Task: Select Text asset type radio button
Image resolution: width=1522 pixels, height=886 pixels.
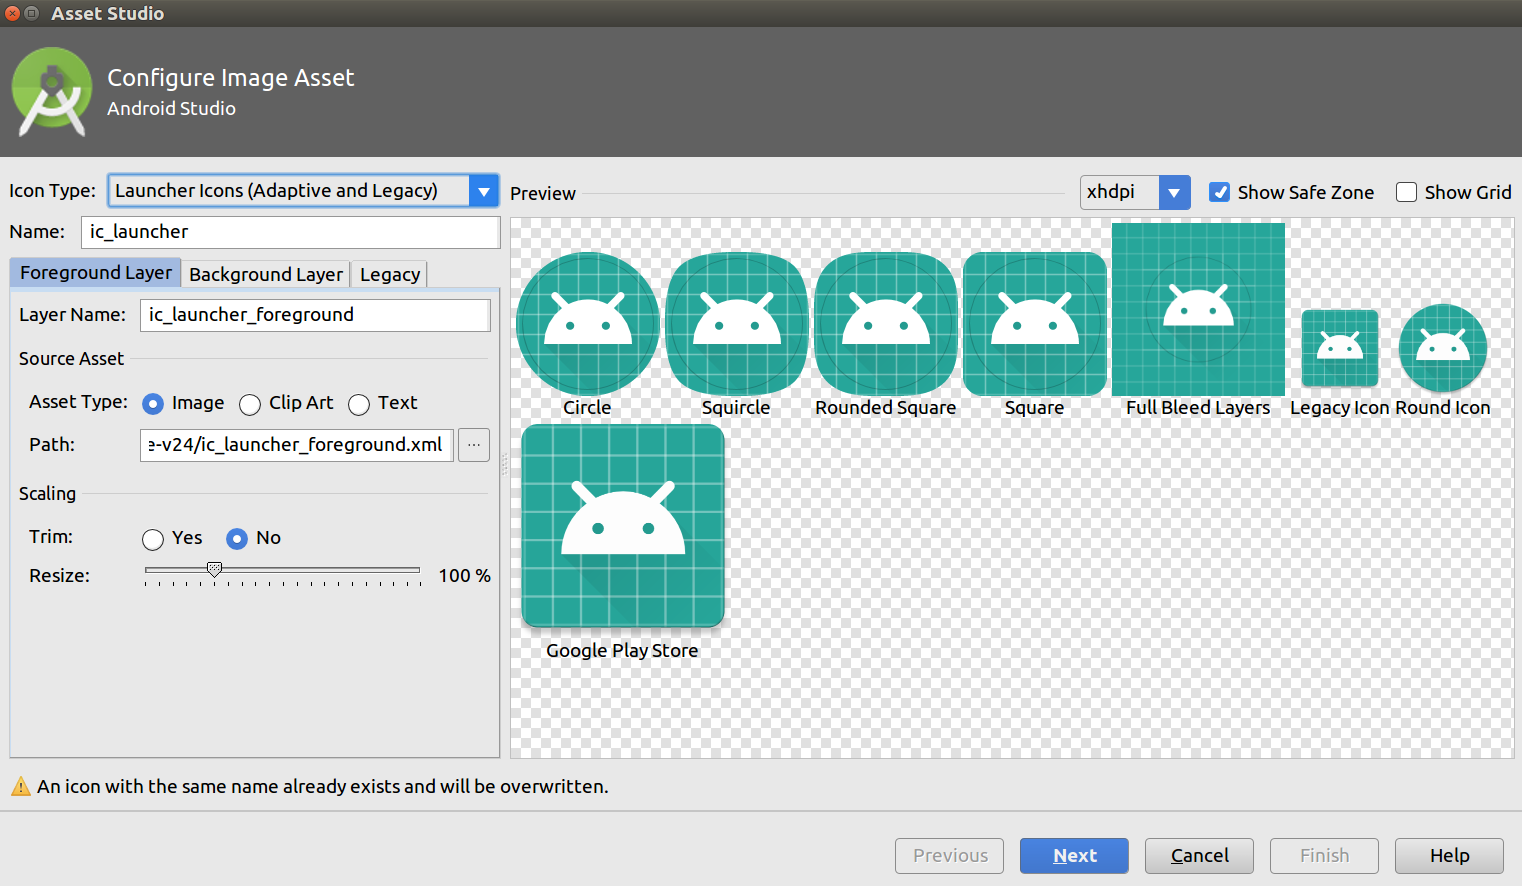Action: [x=359, y=403]
